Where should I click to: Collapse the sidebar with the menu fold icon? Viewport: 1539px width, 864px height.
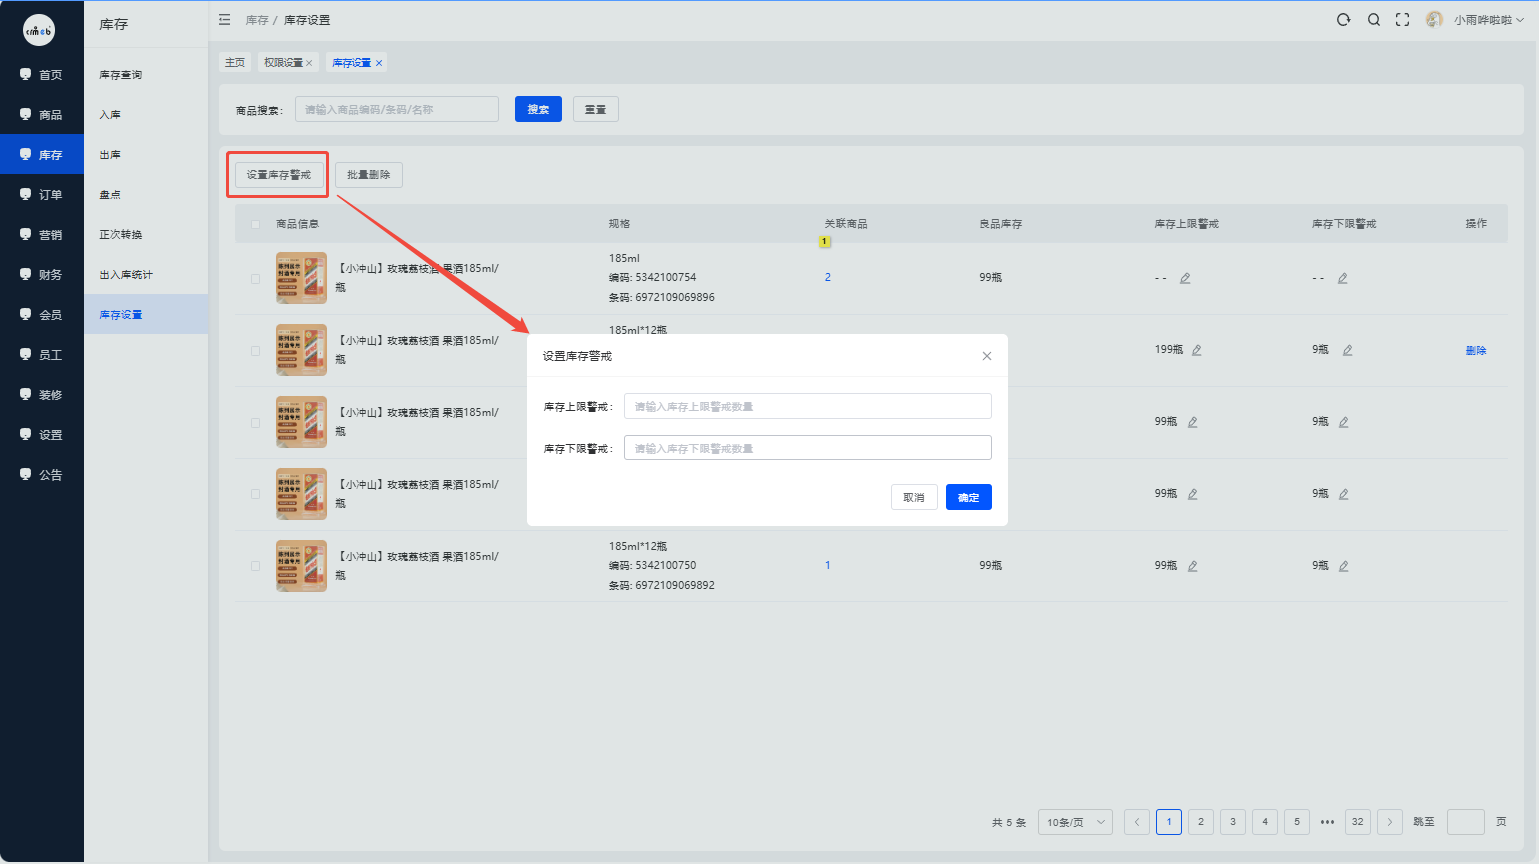(225, 20)
